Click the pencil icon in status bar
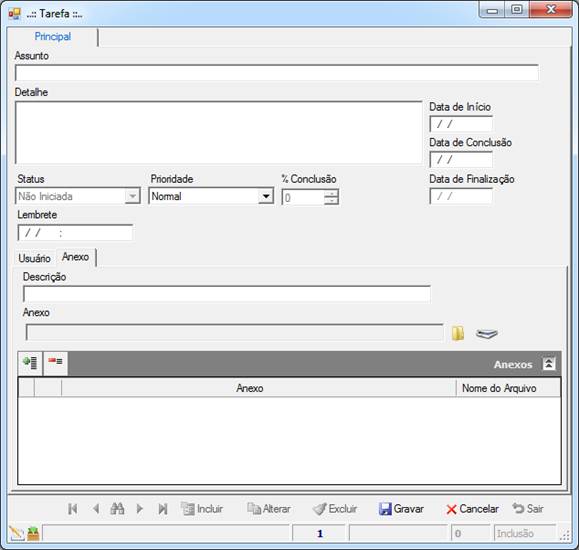Viewport: 579px width, 550px height. (16, 533)
